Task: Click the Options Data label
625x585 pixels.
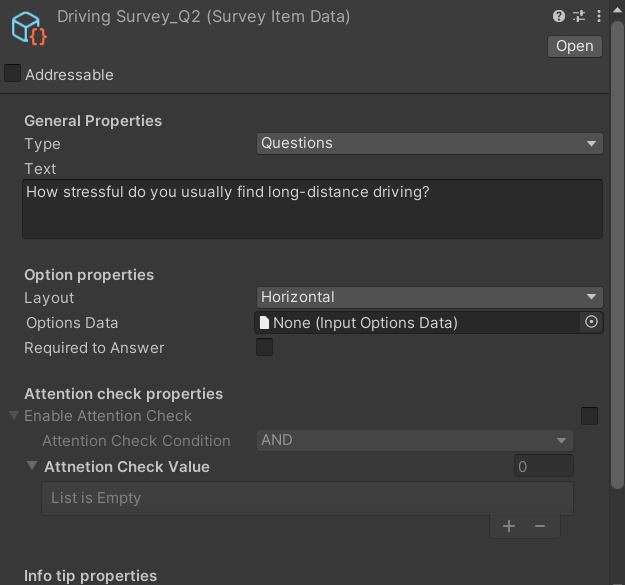Action: click(x=72, y=323)
